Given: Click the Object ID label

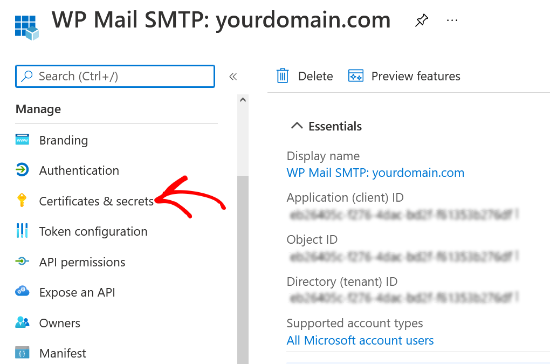Looking at the screenshot, I should point(312,240).
